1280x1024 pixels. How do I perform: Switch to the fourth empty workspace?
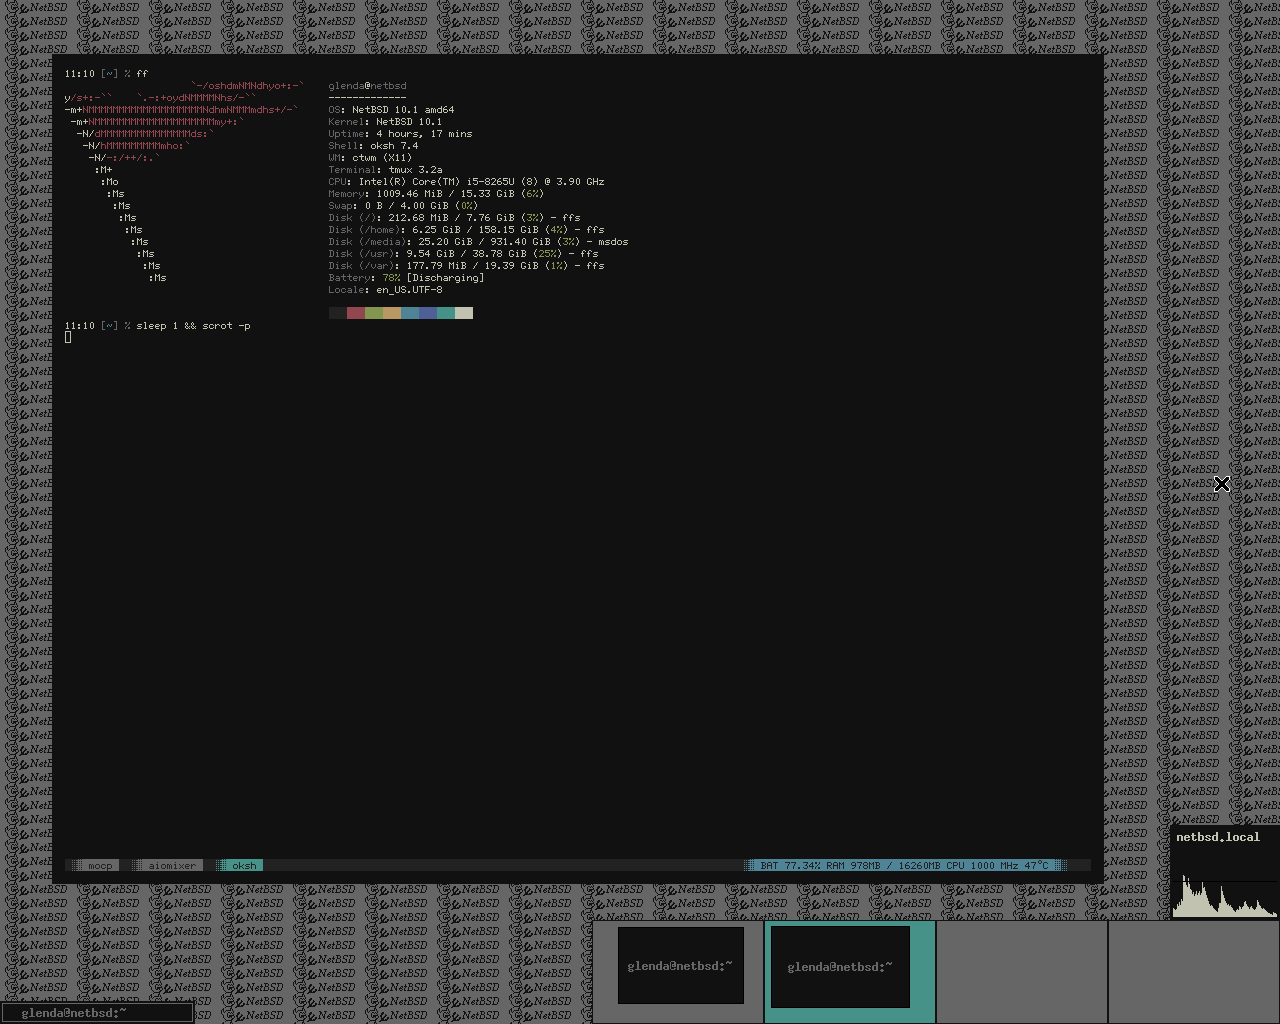point(1195,972)
